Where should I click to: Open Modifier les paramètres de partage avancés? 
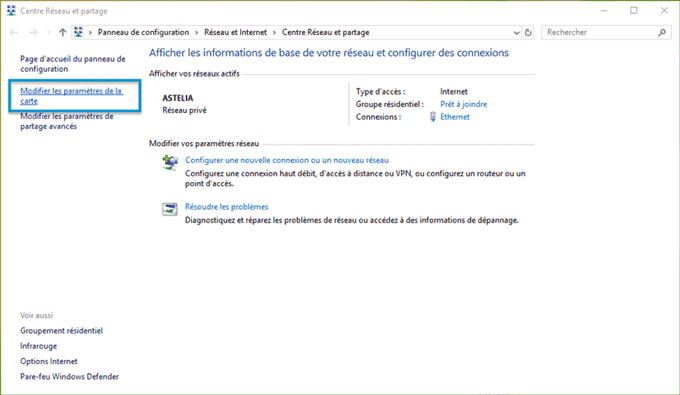coord(67,121)
